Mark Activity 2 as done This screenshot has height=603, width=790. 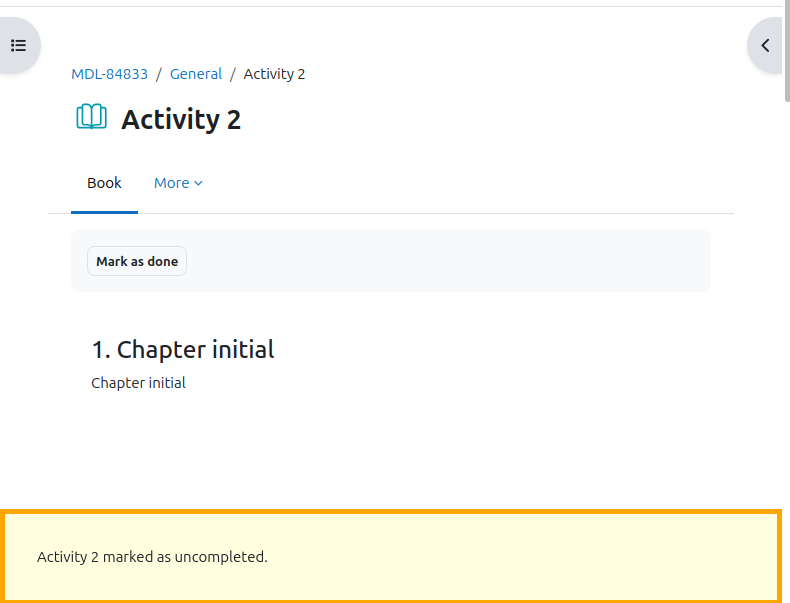pos(137,261)
